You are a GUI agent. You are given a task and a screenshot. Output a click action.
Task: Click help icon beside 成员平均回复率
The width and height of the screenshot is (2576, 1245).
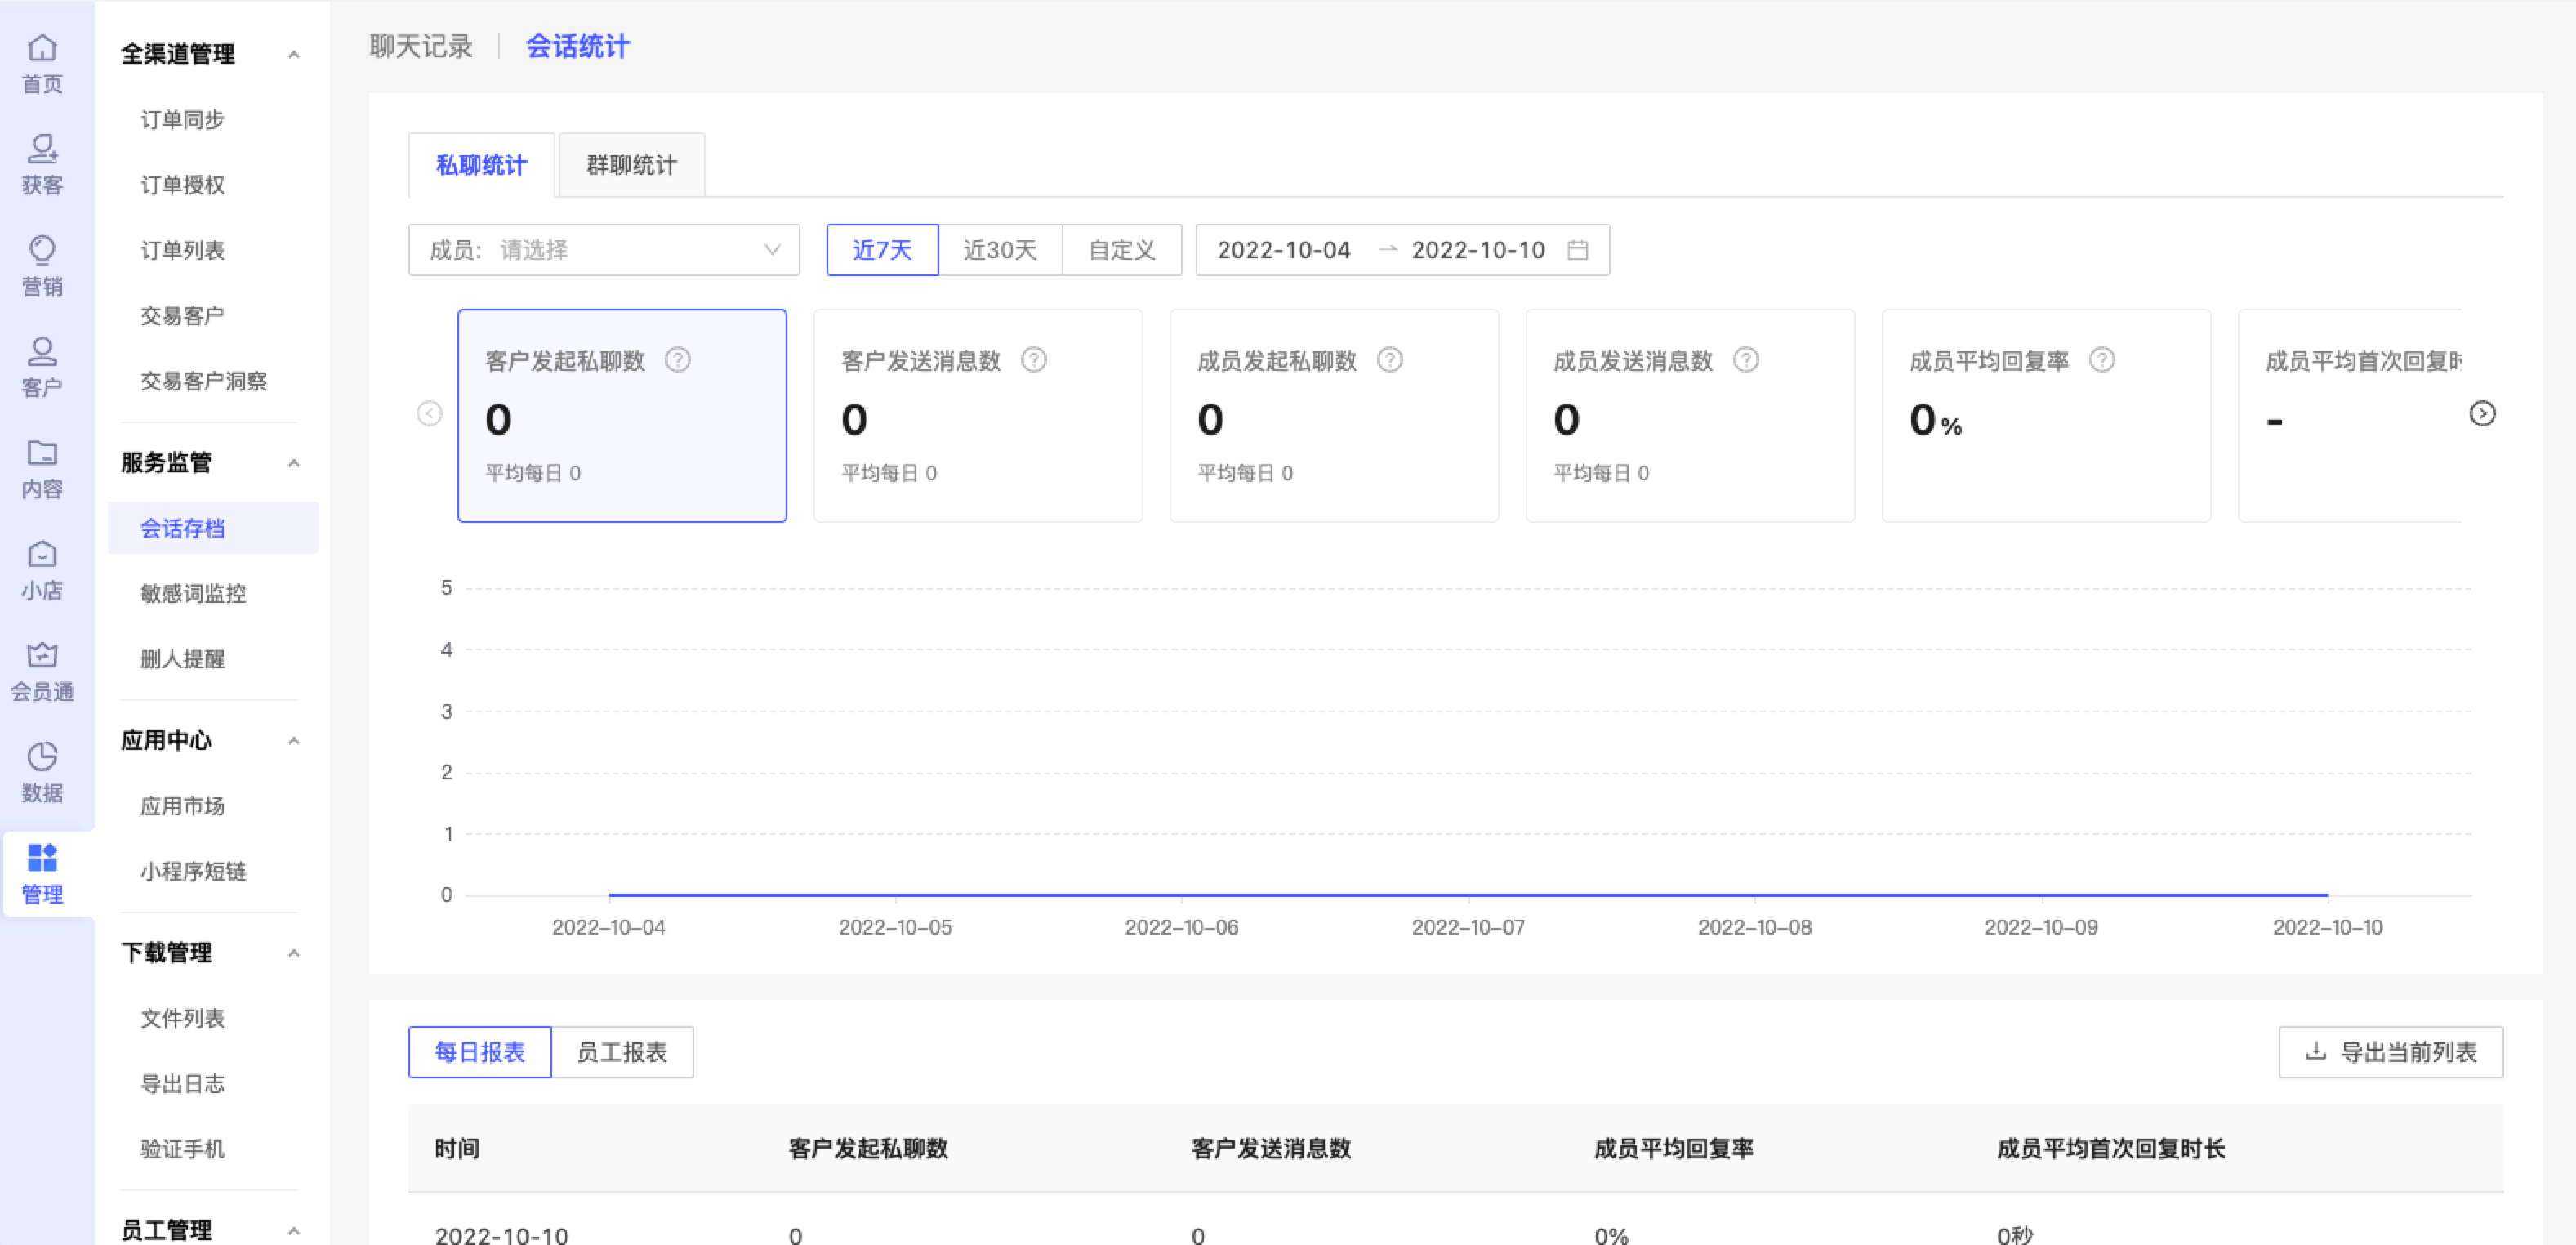point(2102,360)
